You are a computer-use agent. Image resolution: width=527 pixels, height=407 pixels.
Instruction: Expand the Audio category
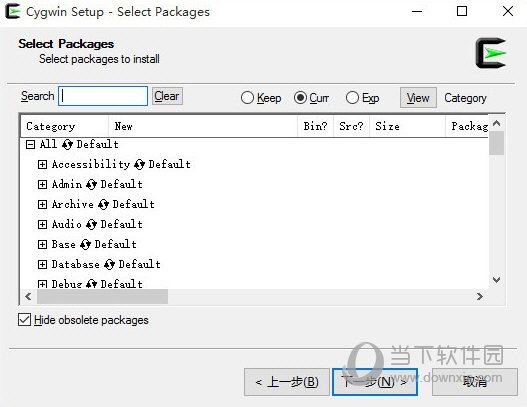pos(42,224)
